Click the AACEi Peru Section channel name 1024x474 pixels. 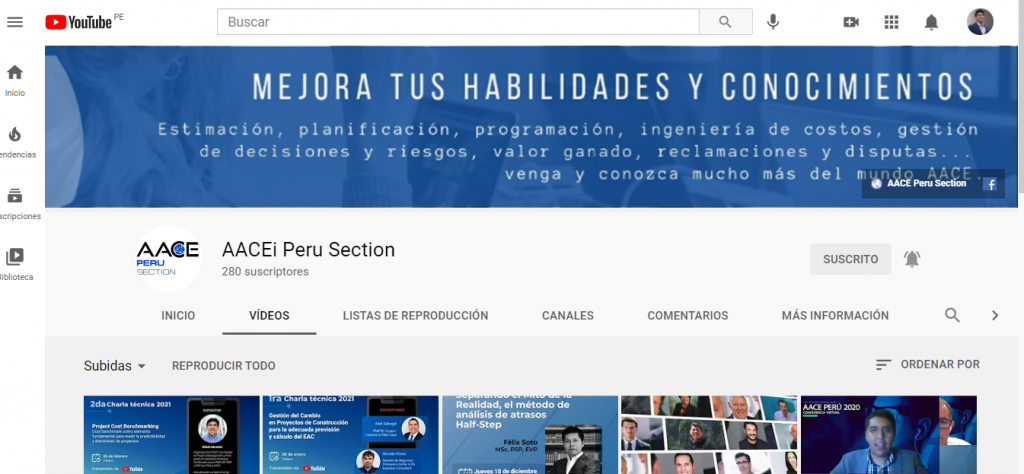pyautogui.click(x=308, y=249)
